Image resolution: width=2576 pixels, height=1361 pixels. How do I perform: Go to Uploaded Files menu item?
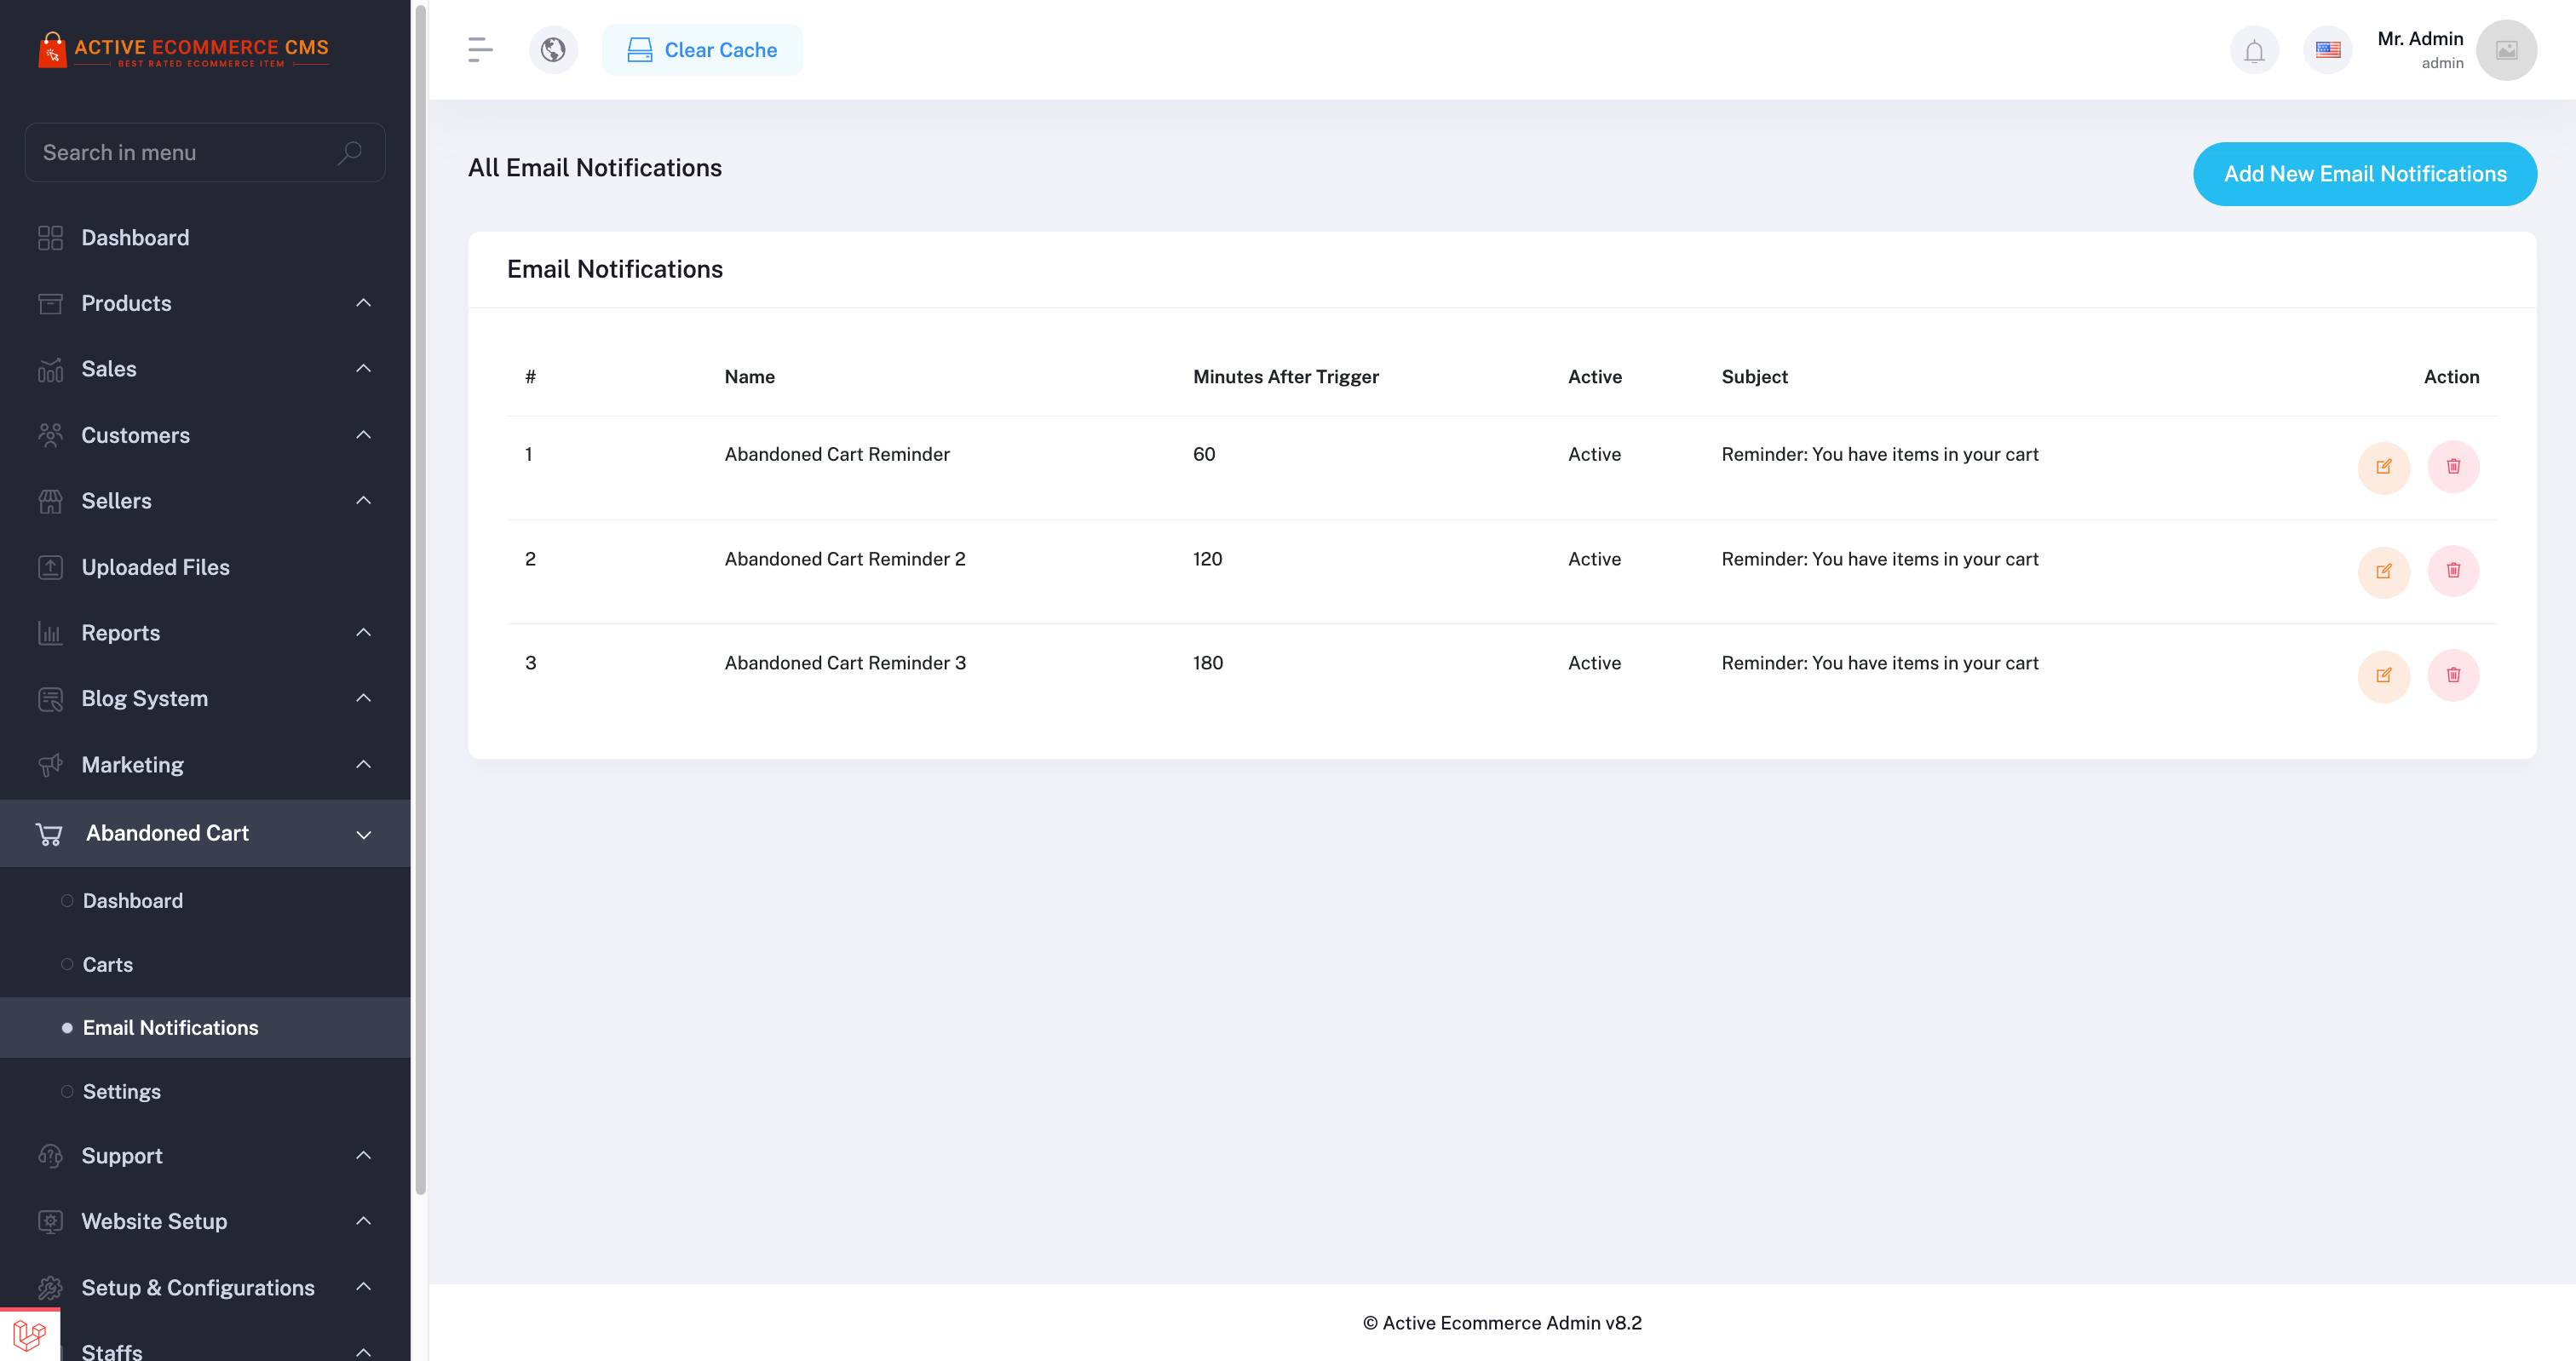coord(155,567)
